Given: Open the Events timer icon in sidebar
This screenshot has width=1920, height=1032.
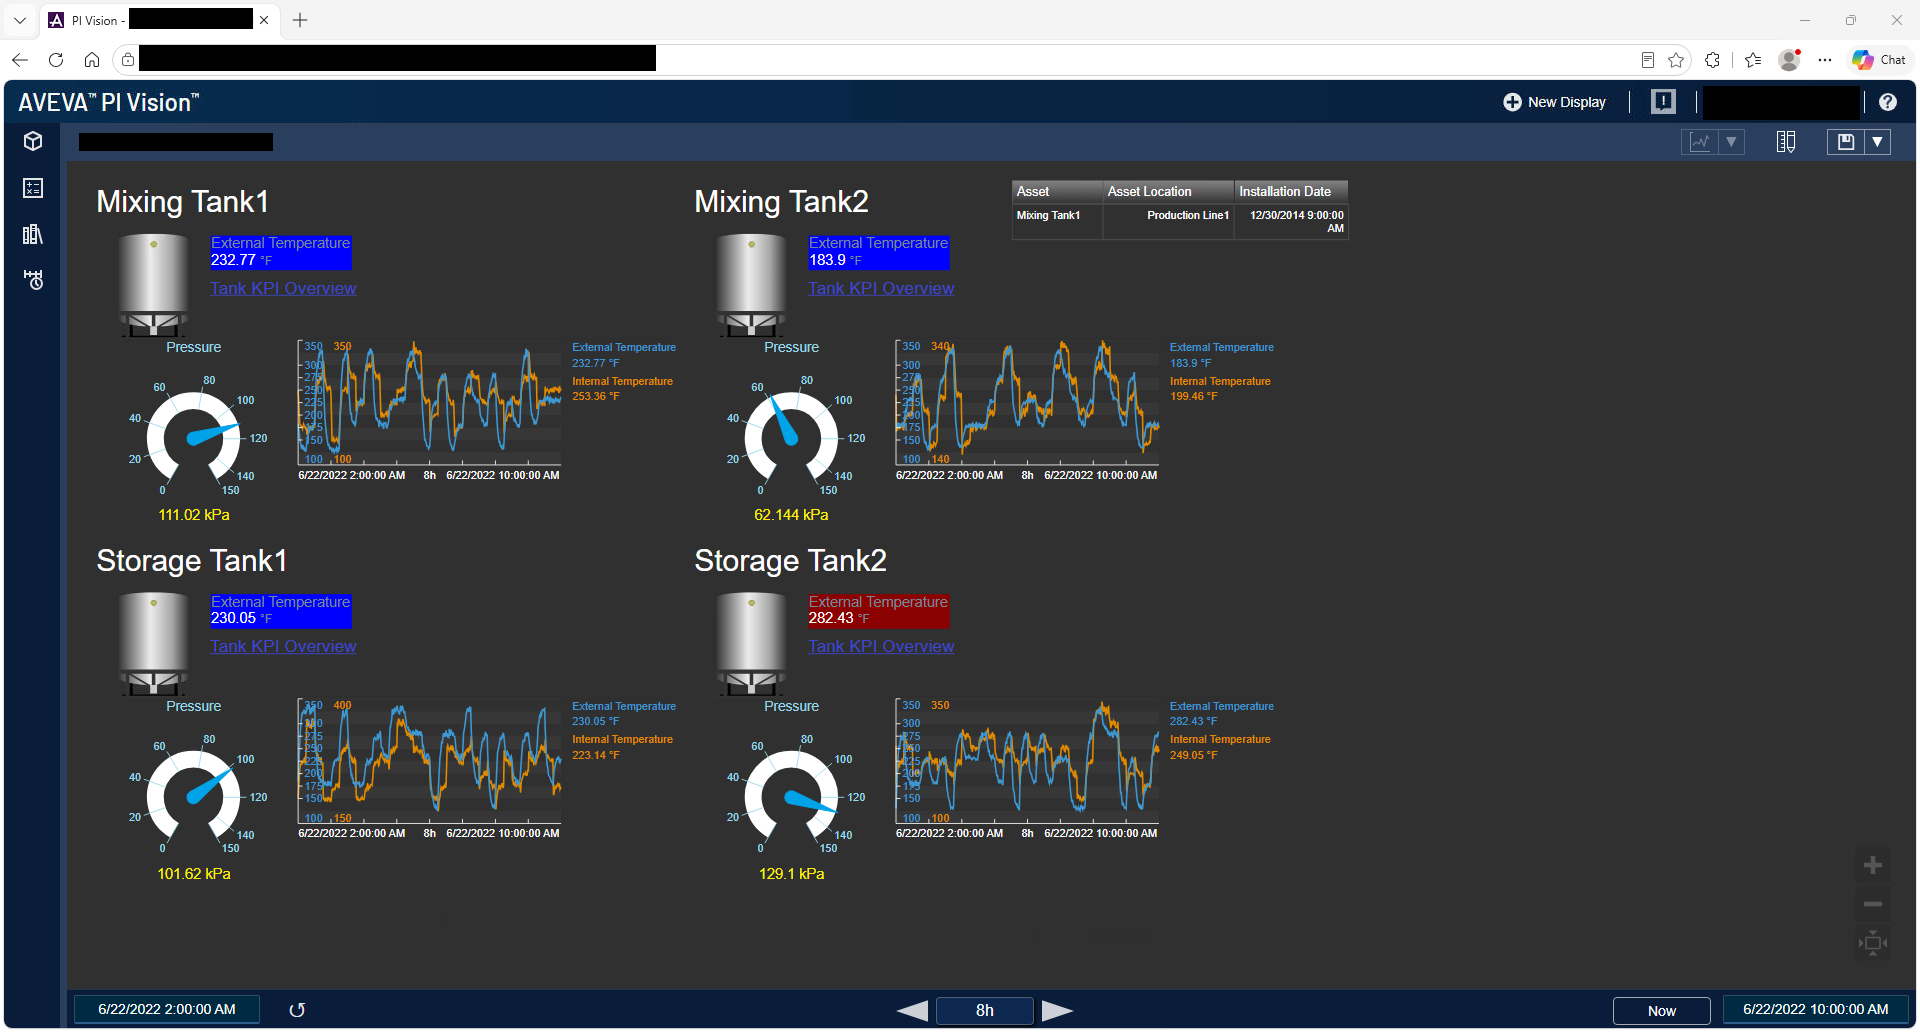Looking at the screenshot, I should pyautogui.click(x=33, y=280).
